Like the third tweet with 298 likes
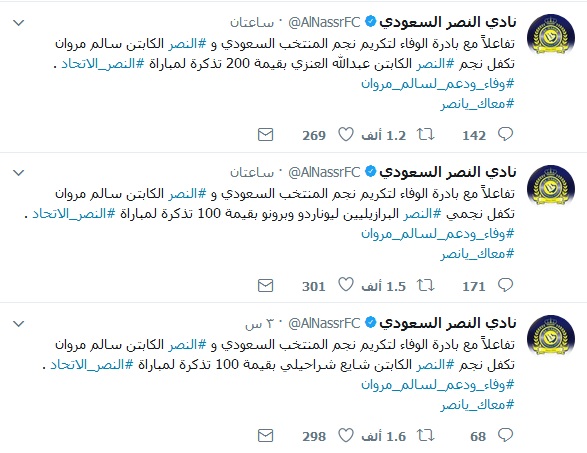The width and height of the screenshot is (587, 453). pos(346,435)
